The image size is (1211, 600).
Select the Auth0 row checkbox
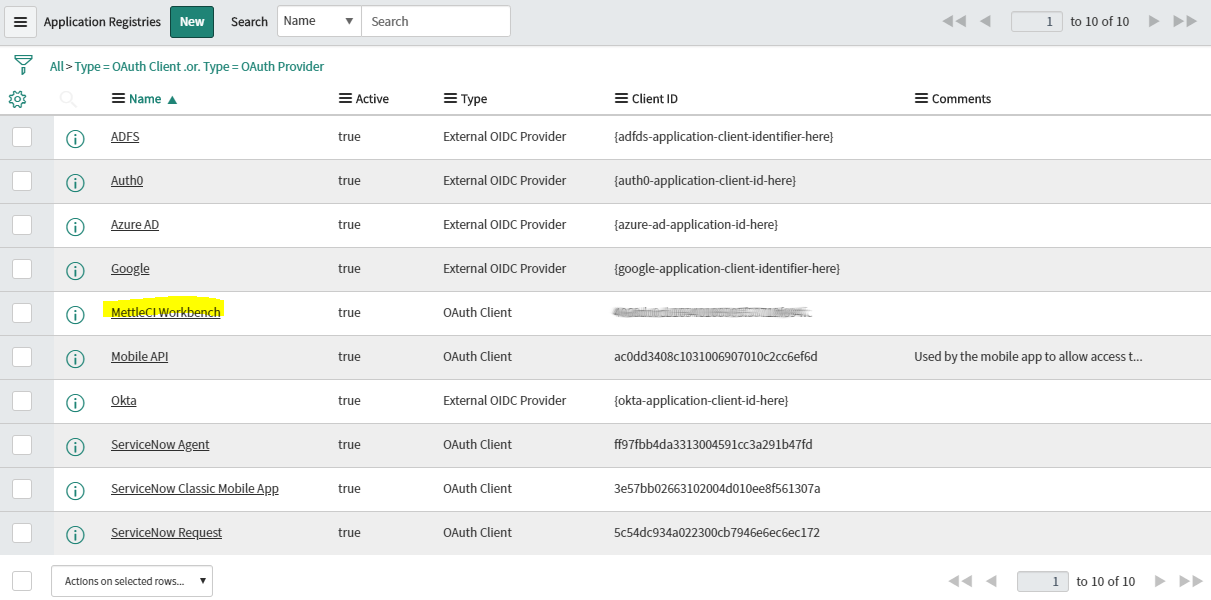coord(22,181)
